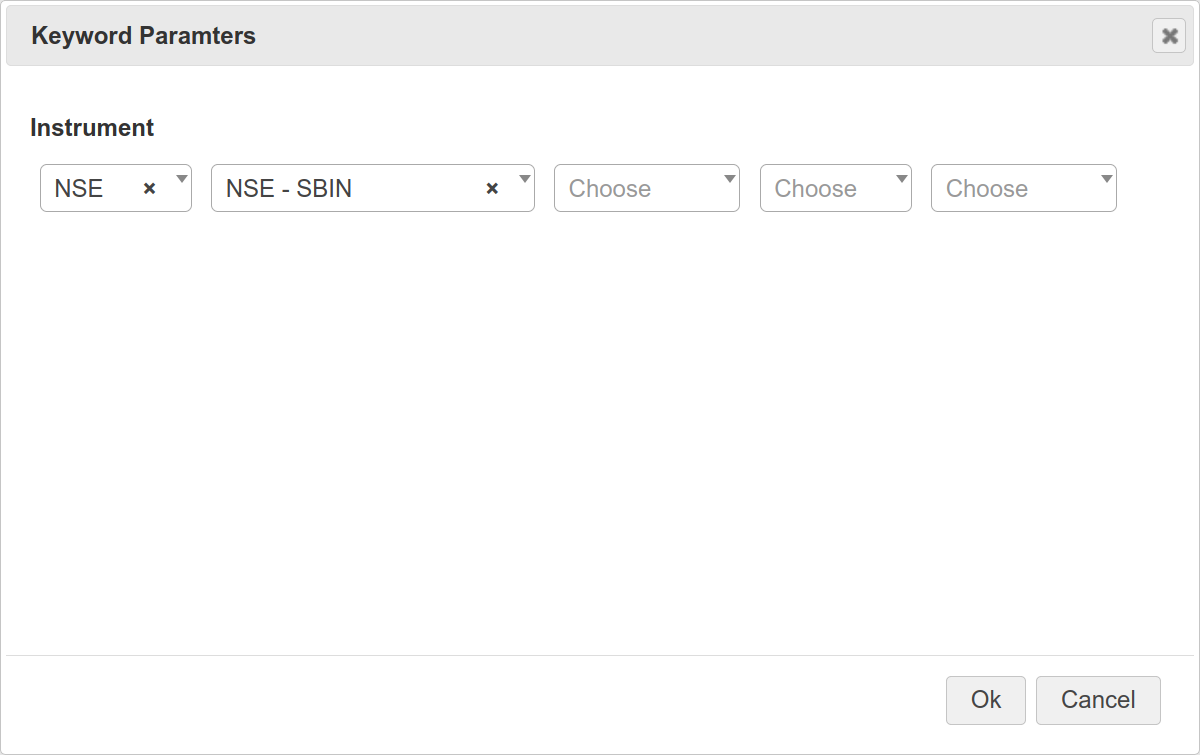The image size is (1200, 755).
Task: Click 'Choose' placeholder in the rightmost field
Action: tap(987, 189)
